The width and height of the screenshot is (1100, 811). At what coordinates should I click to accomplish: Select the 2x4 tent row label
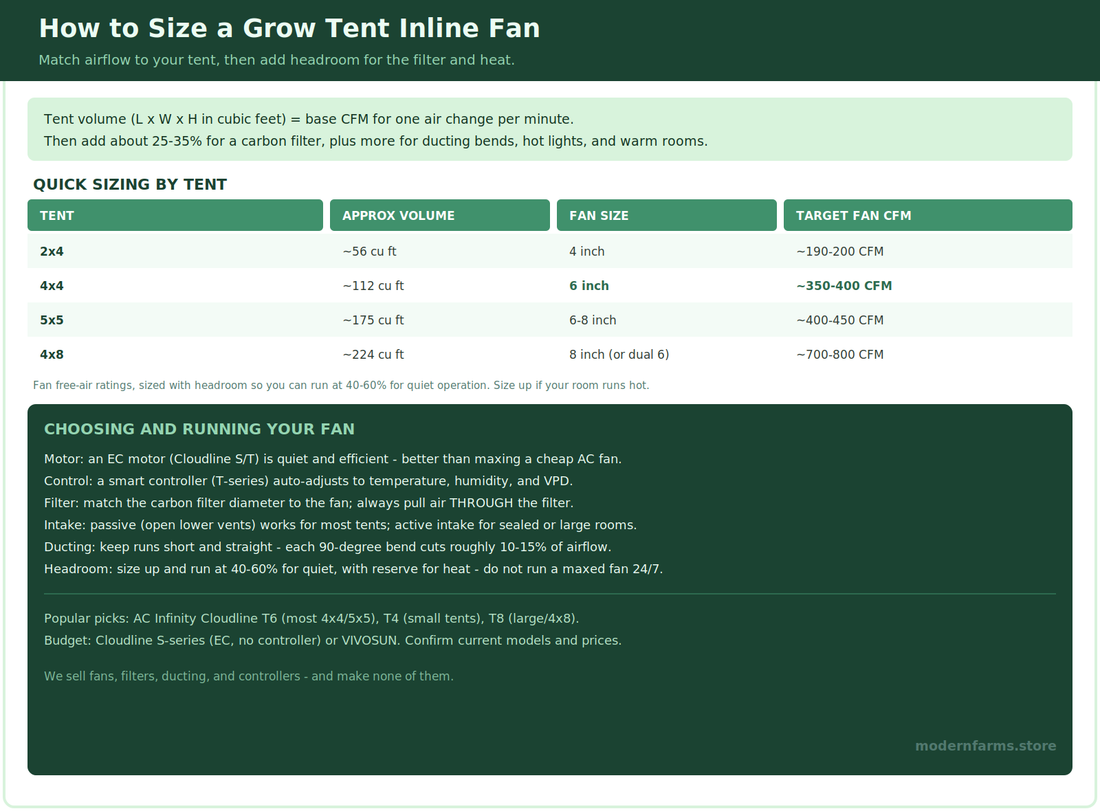pyautogui.click(x=52, y=251)
